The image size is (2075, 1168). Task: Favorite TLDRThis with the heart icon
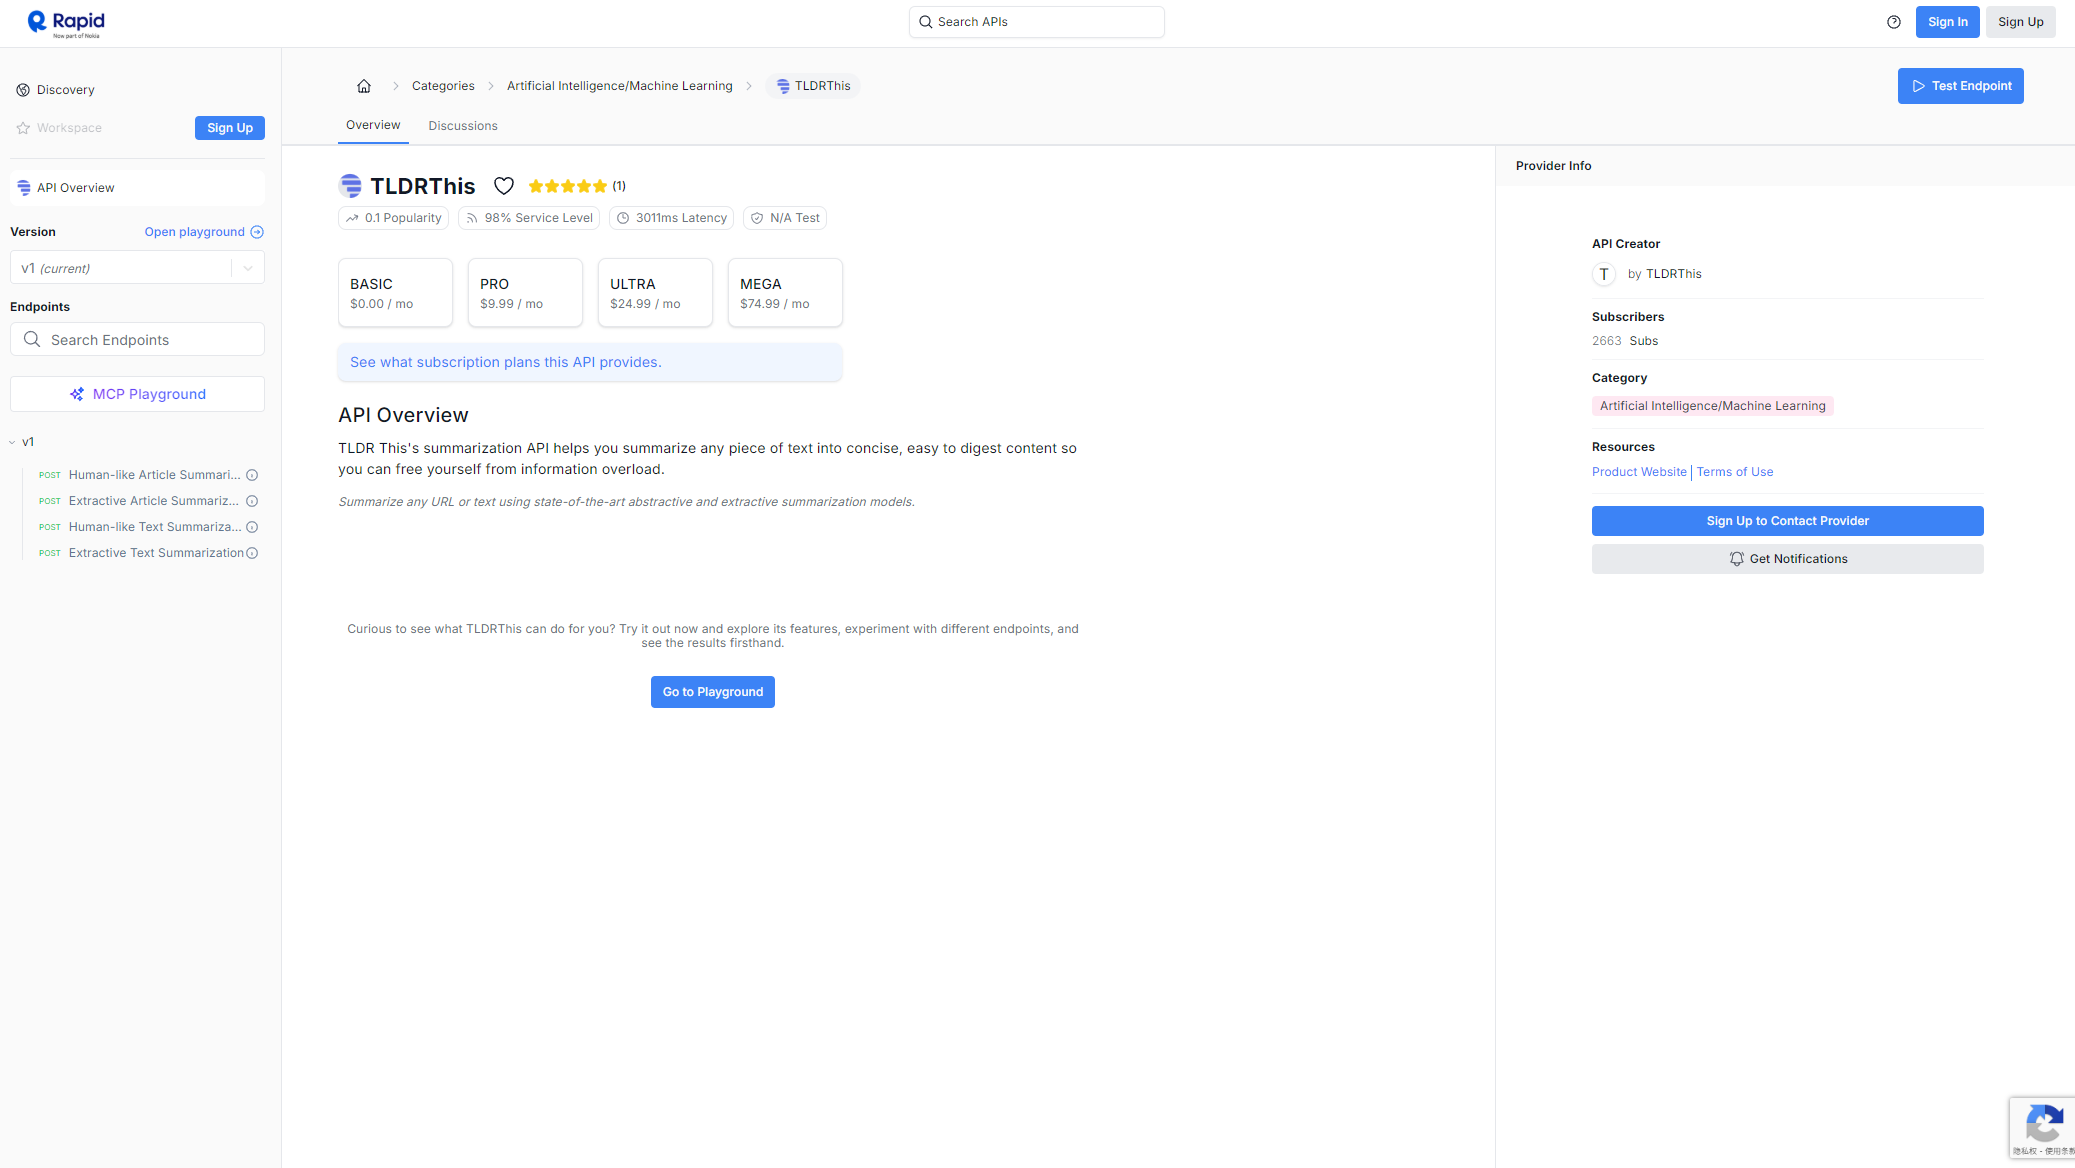click(x=504, y=186)
